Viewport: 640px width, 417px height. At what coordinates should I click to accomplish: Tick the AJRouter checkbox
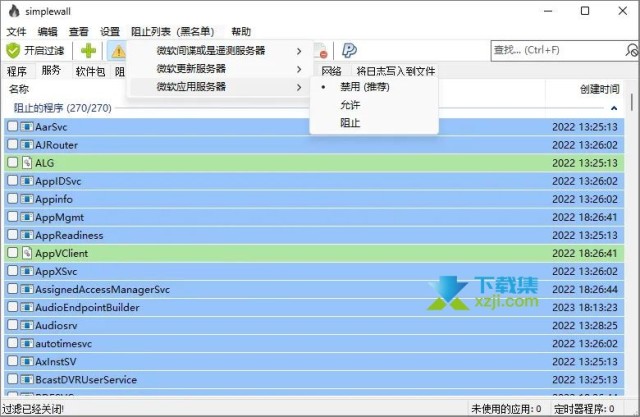coord(13,144)
